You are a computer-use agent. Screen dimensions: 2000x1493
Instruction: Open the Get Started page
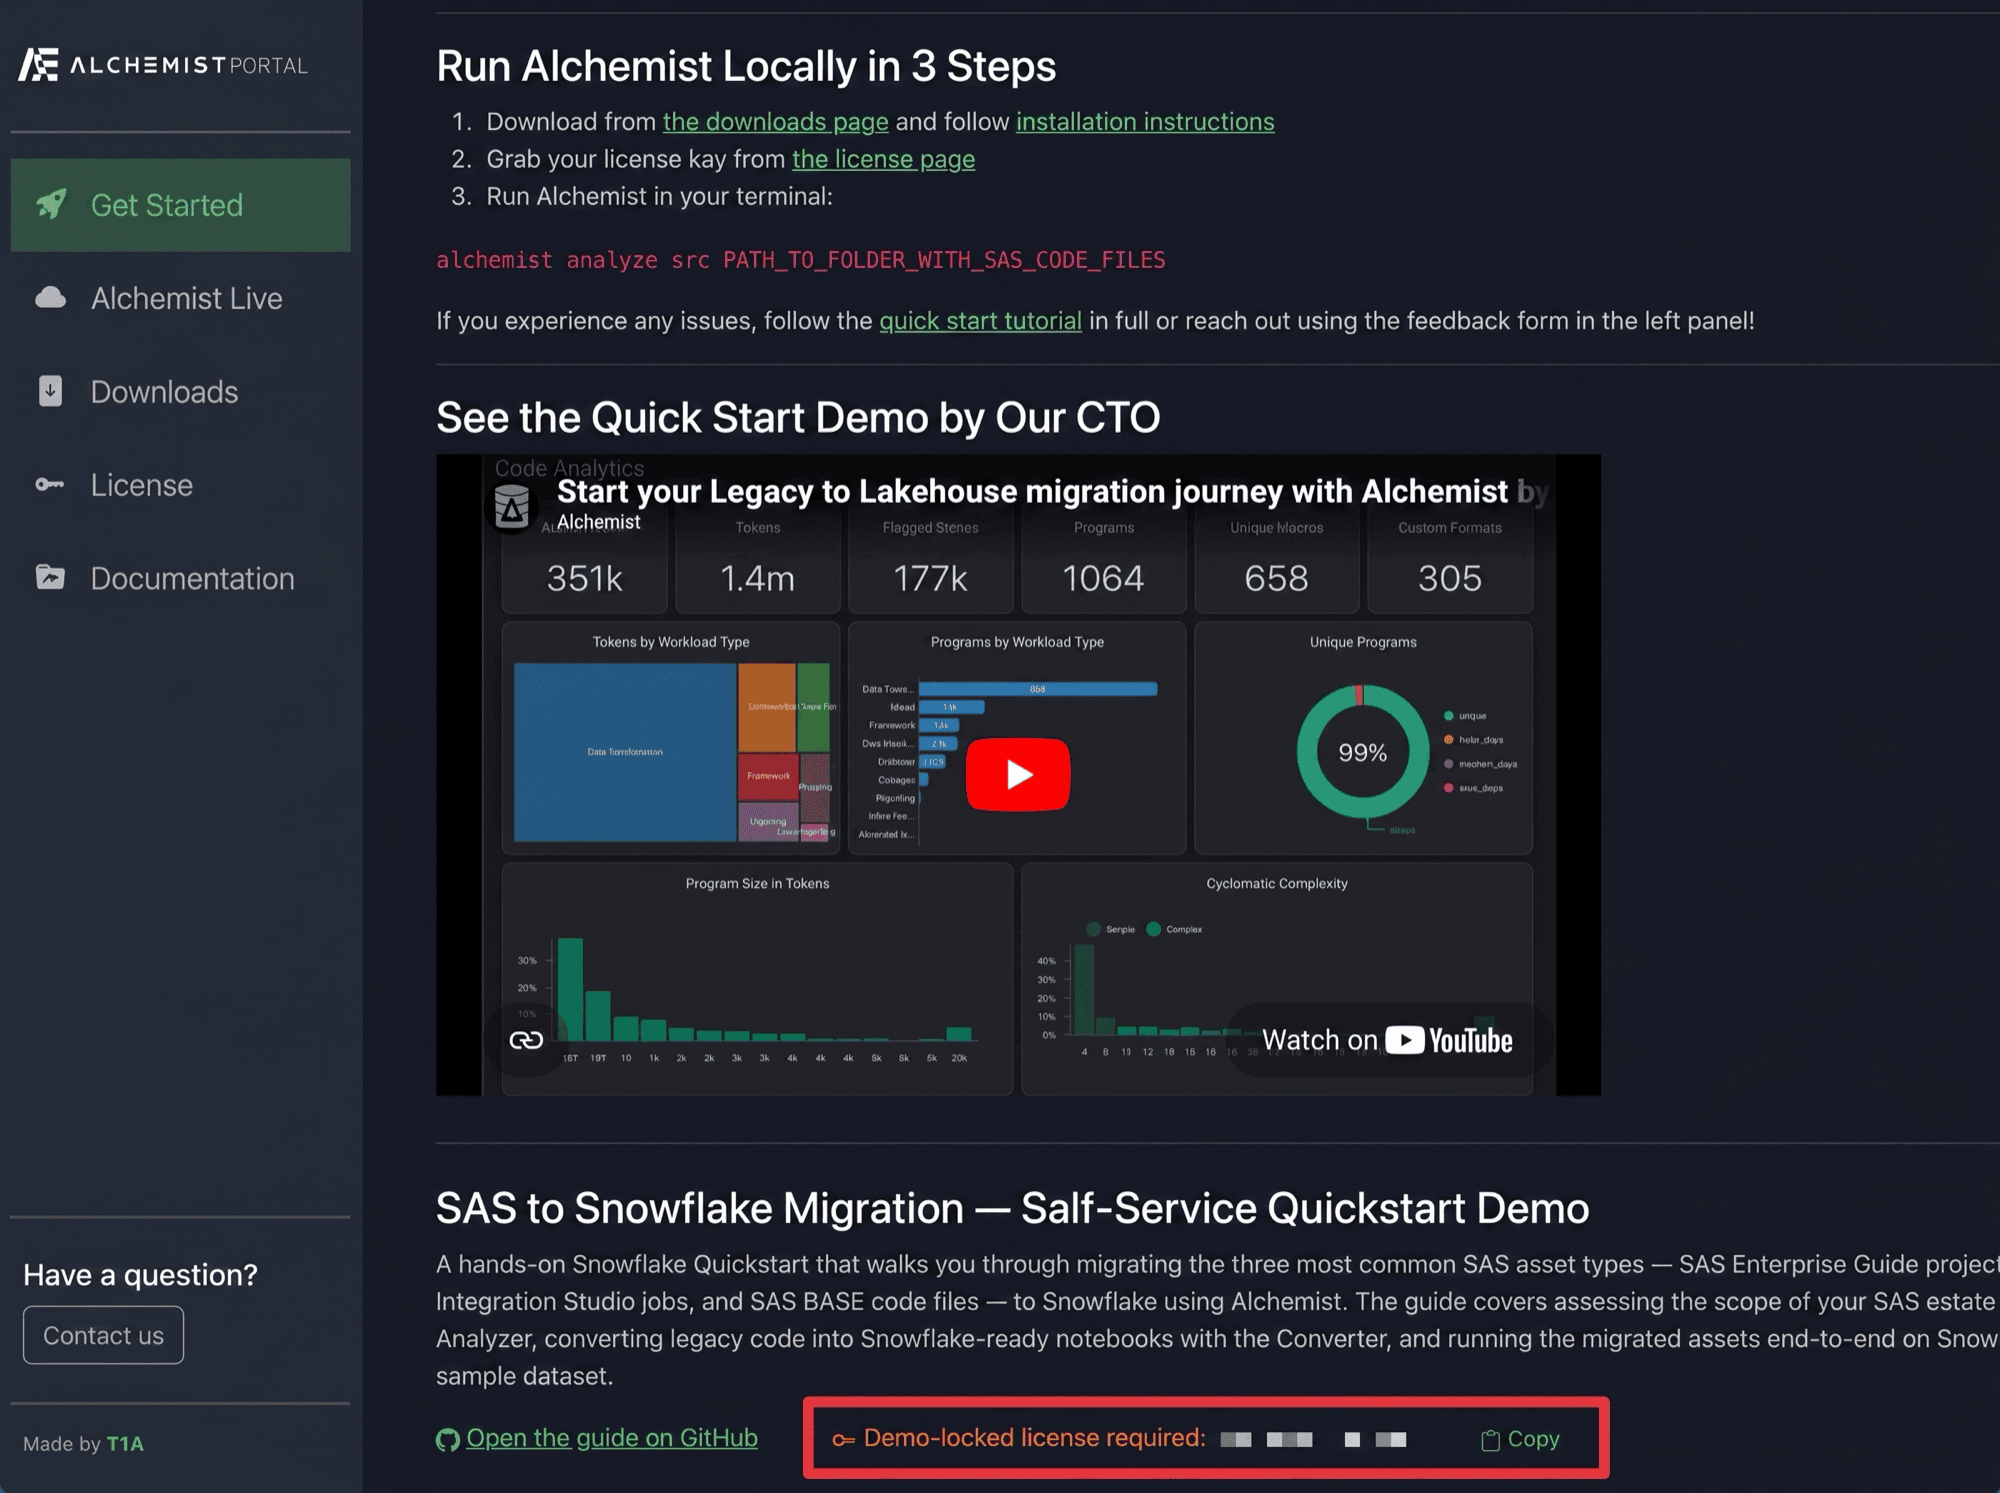[x=180, y=205]
